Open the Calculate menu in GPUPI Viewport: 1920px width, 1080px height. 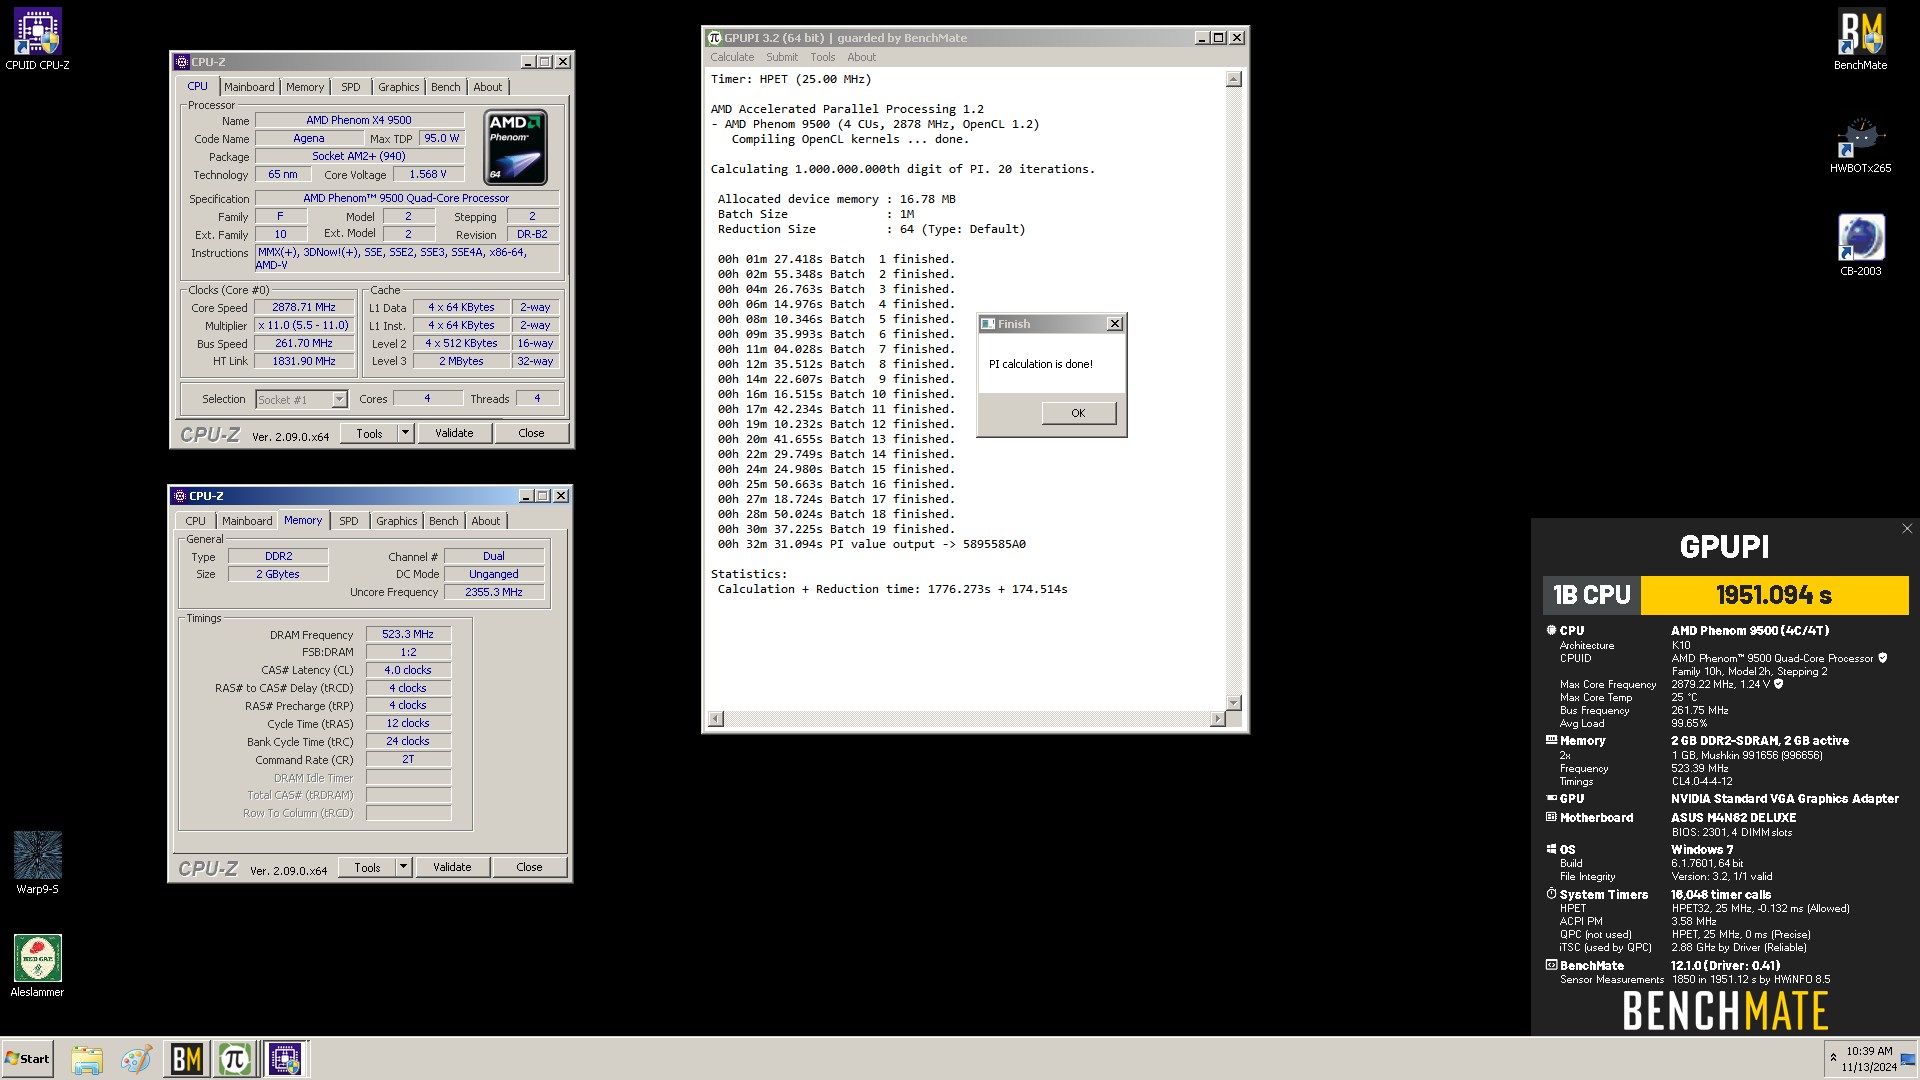click(x=732, y=57)
